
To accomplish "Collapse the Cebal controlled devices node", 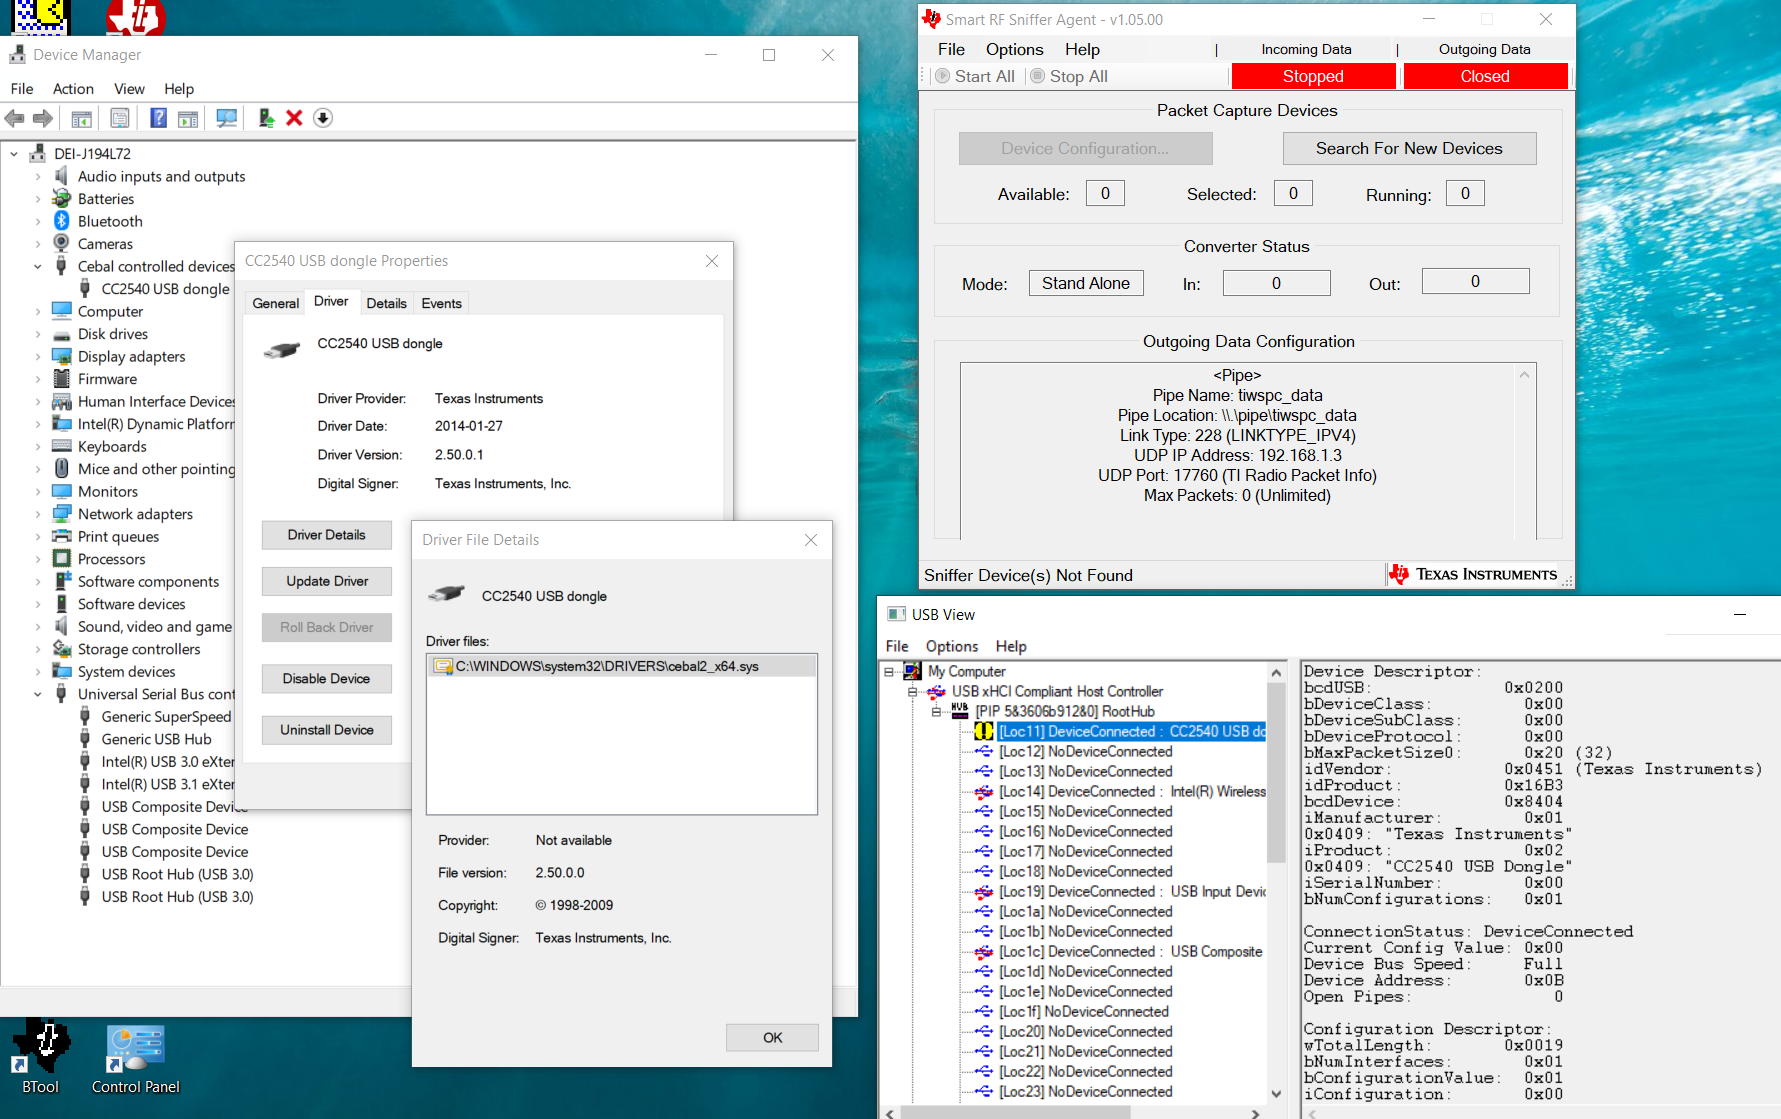I will 38,266.
